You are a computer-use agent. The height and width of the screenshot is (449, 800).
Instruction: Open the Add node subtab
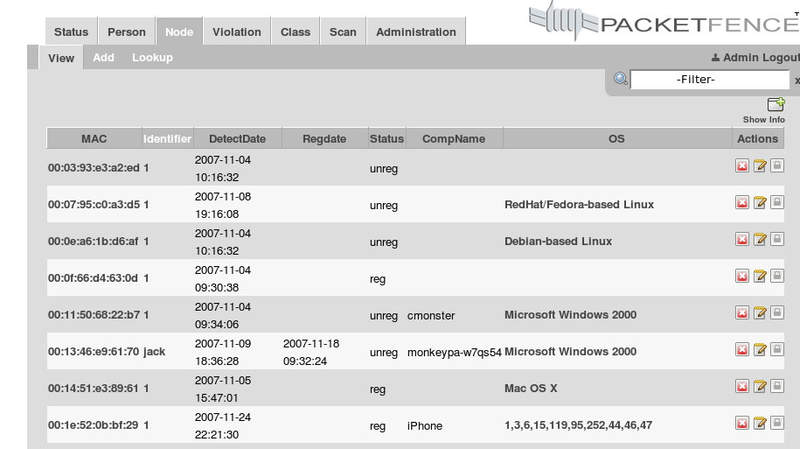104,58
